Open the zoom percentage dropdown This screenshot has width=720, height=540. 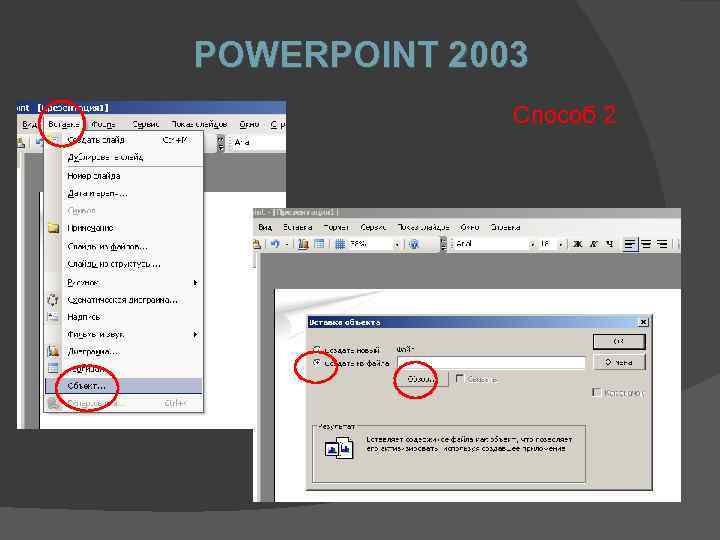(x=397, y=245)
